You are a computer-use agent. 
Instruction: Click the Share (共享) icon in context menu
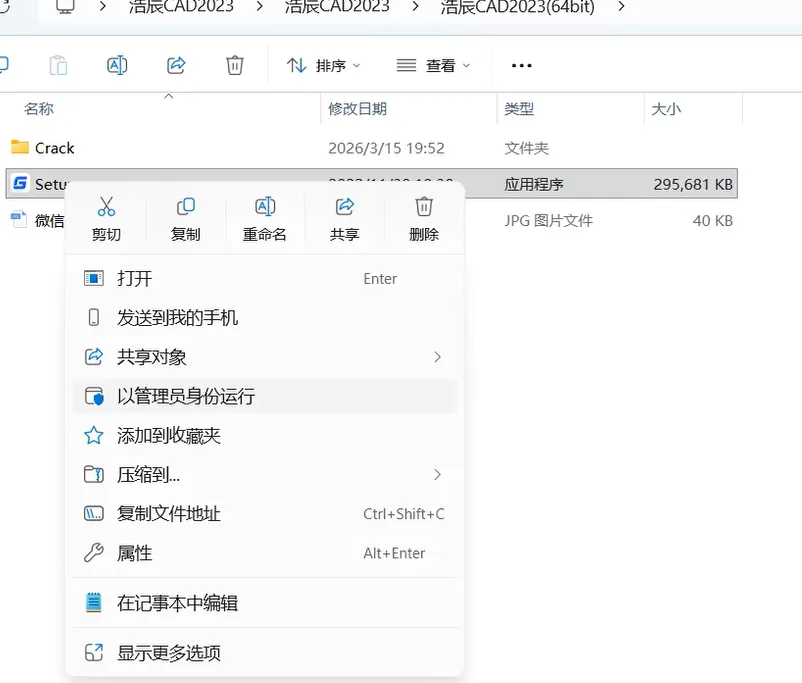pos(345,207)
